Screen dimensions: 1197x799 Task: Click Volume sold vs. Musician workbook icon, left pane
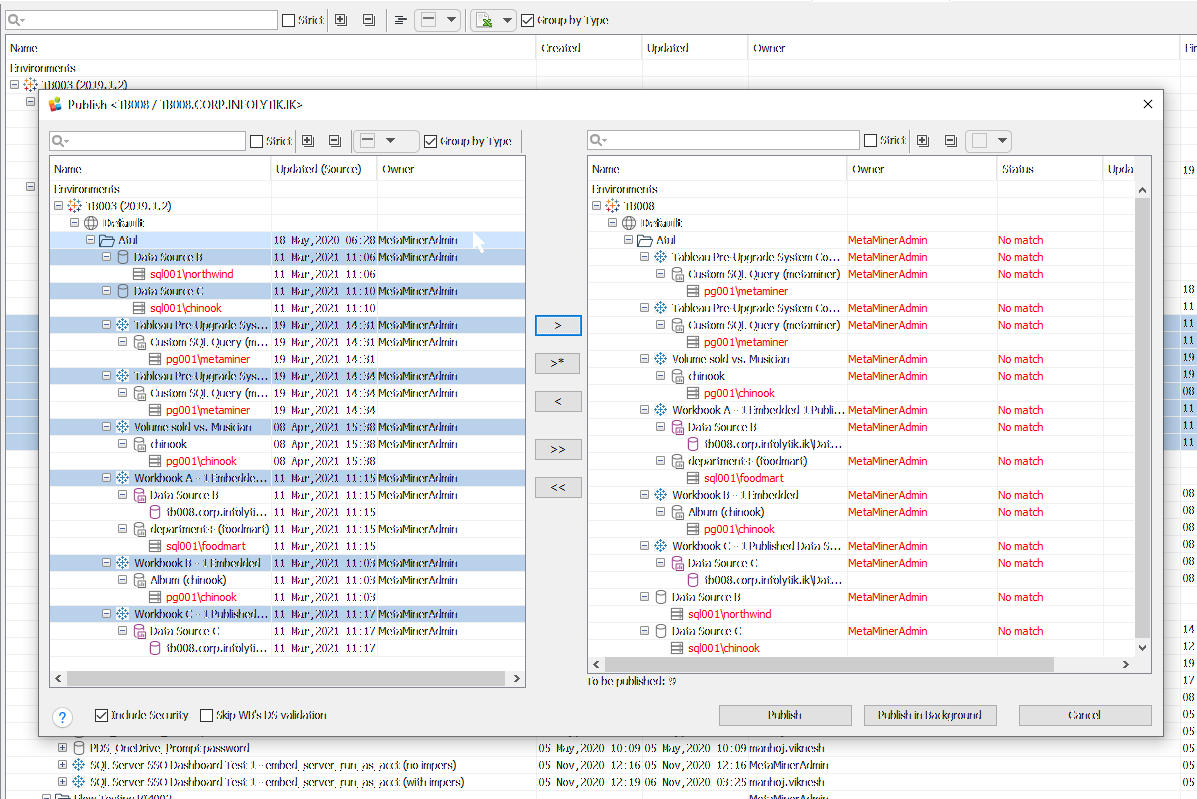(x=123, y=427)
